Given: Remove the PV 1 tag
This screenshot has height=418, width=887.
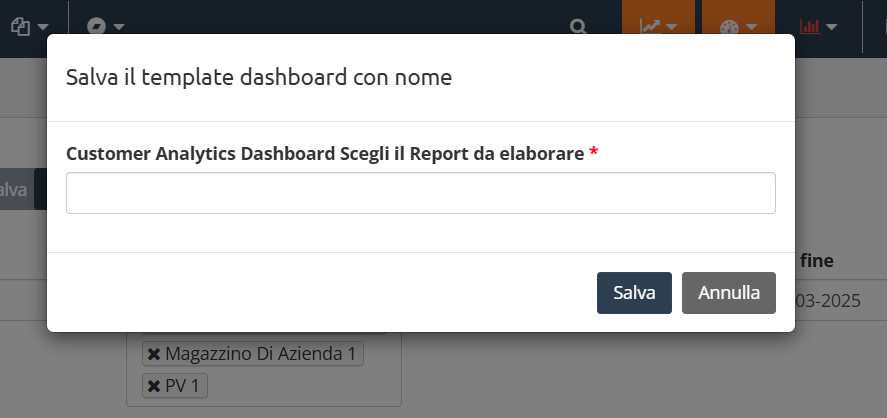Looking at the screenshot, I should [x=154, y=385].
